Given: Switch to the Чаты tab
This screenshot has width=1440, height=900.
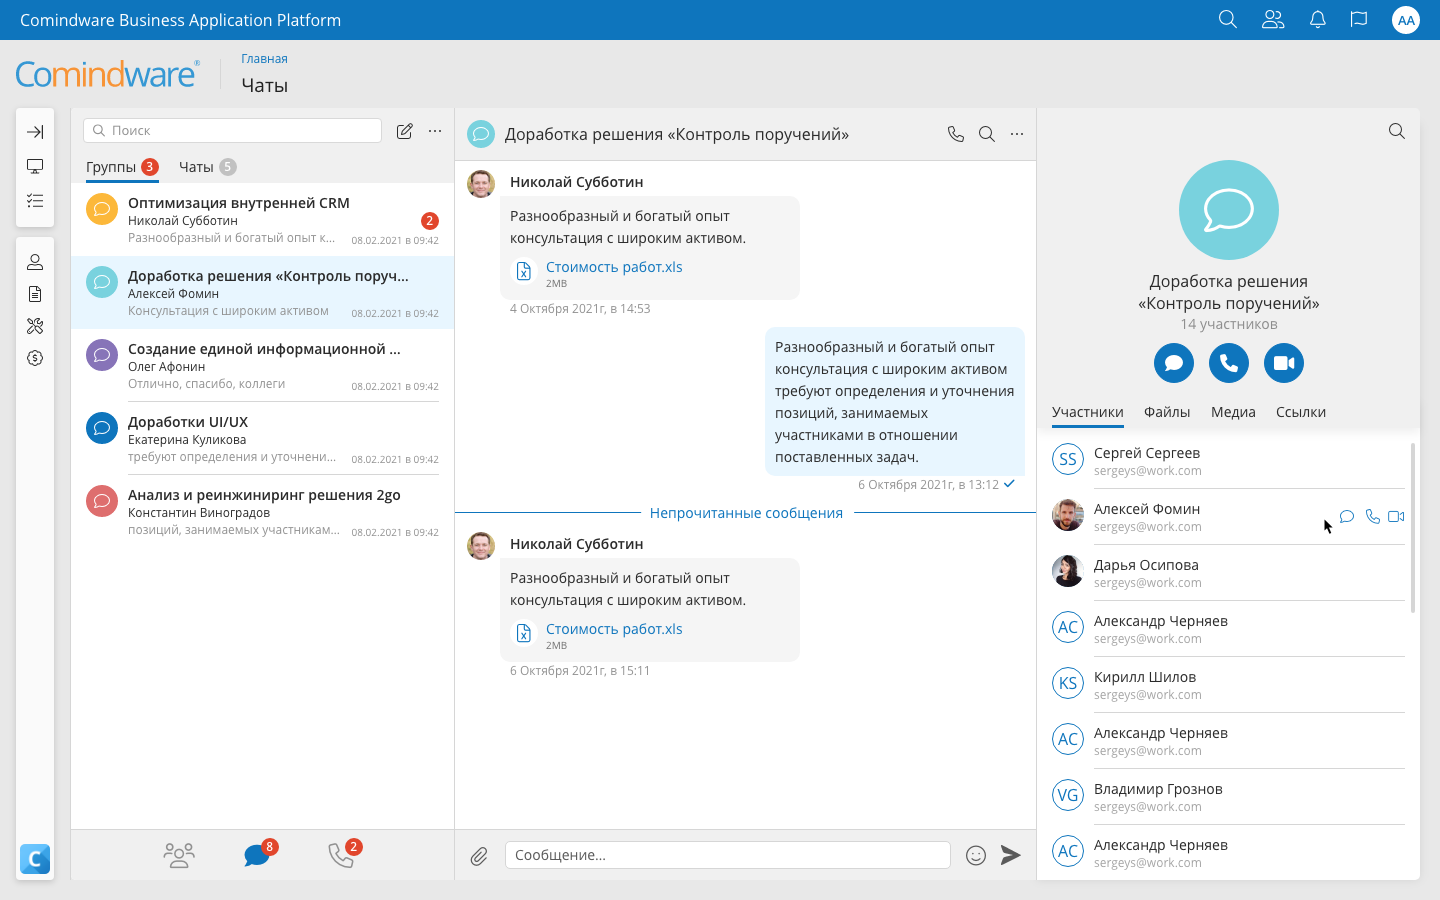Looking at the screenshot, I should (x=207, y=167).
